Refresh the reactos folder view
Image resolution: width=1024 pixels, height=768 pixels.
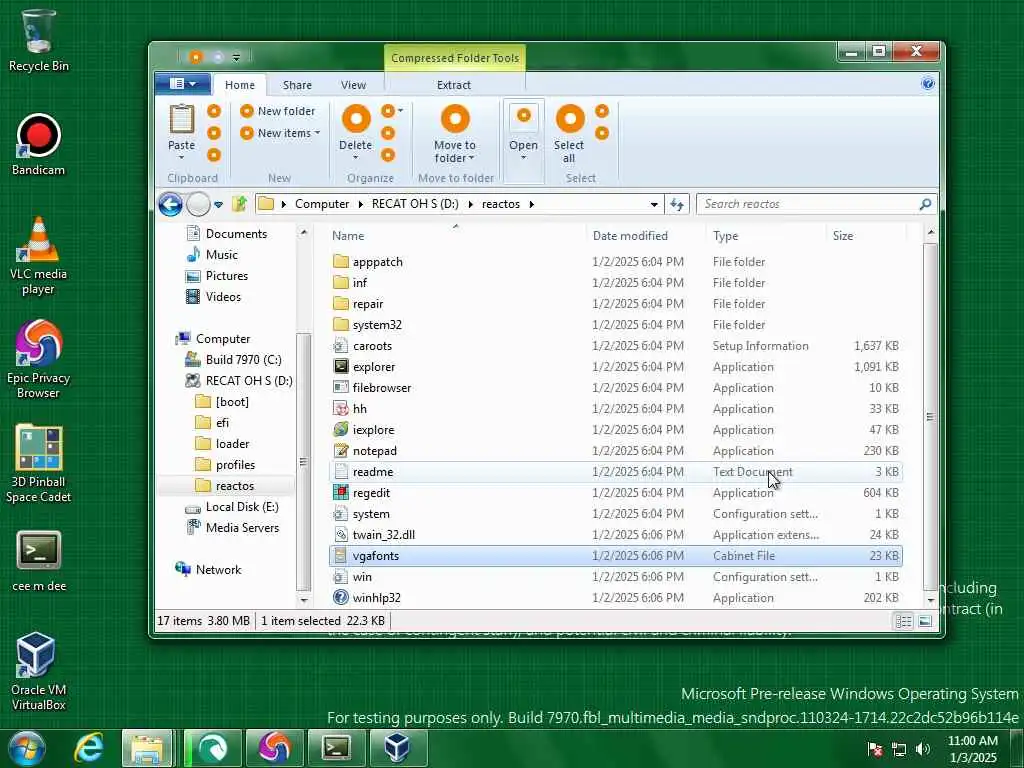tap(677, 204)
